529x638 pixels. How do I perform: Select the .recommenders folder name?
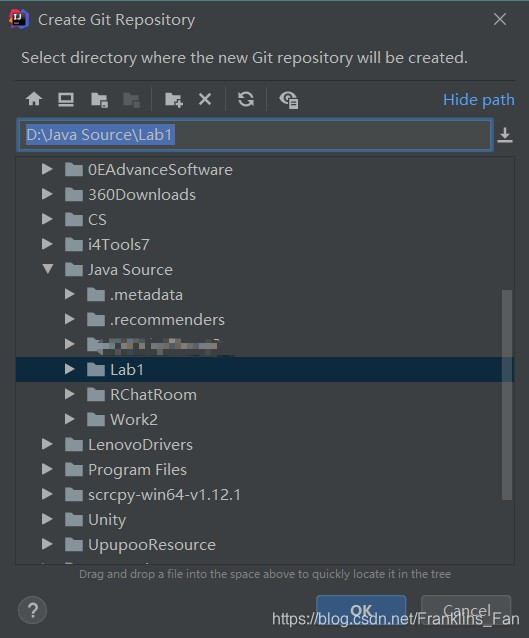click(167, 320)
